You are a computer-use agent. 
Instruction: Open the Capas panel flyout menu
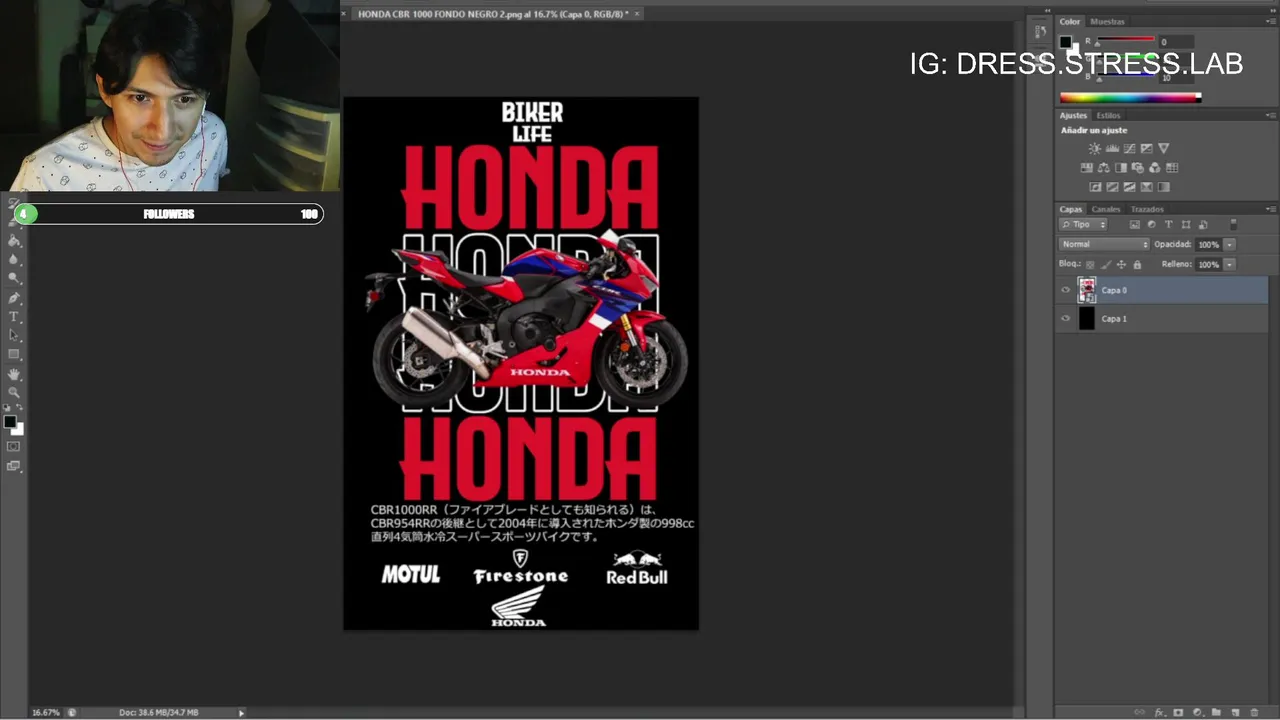(1271, 209)
